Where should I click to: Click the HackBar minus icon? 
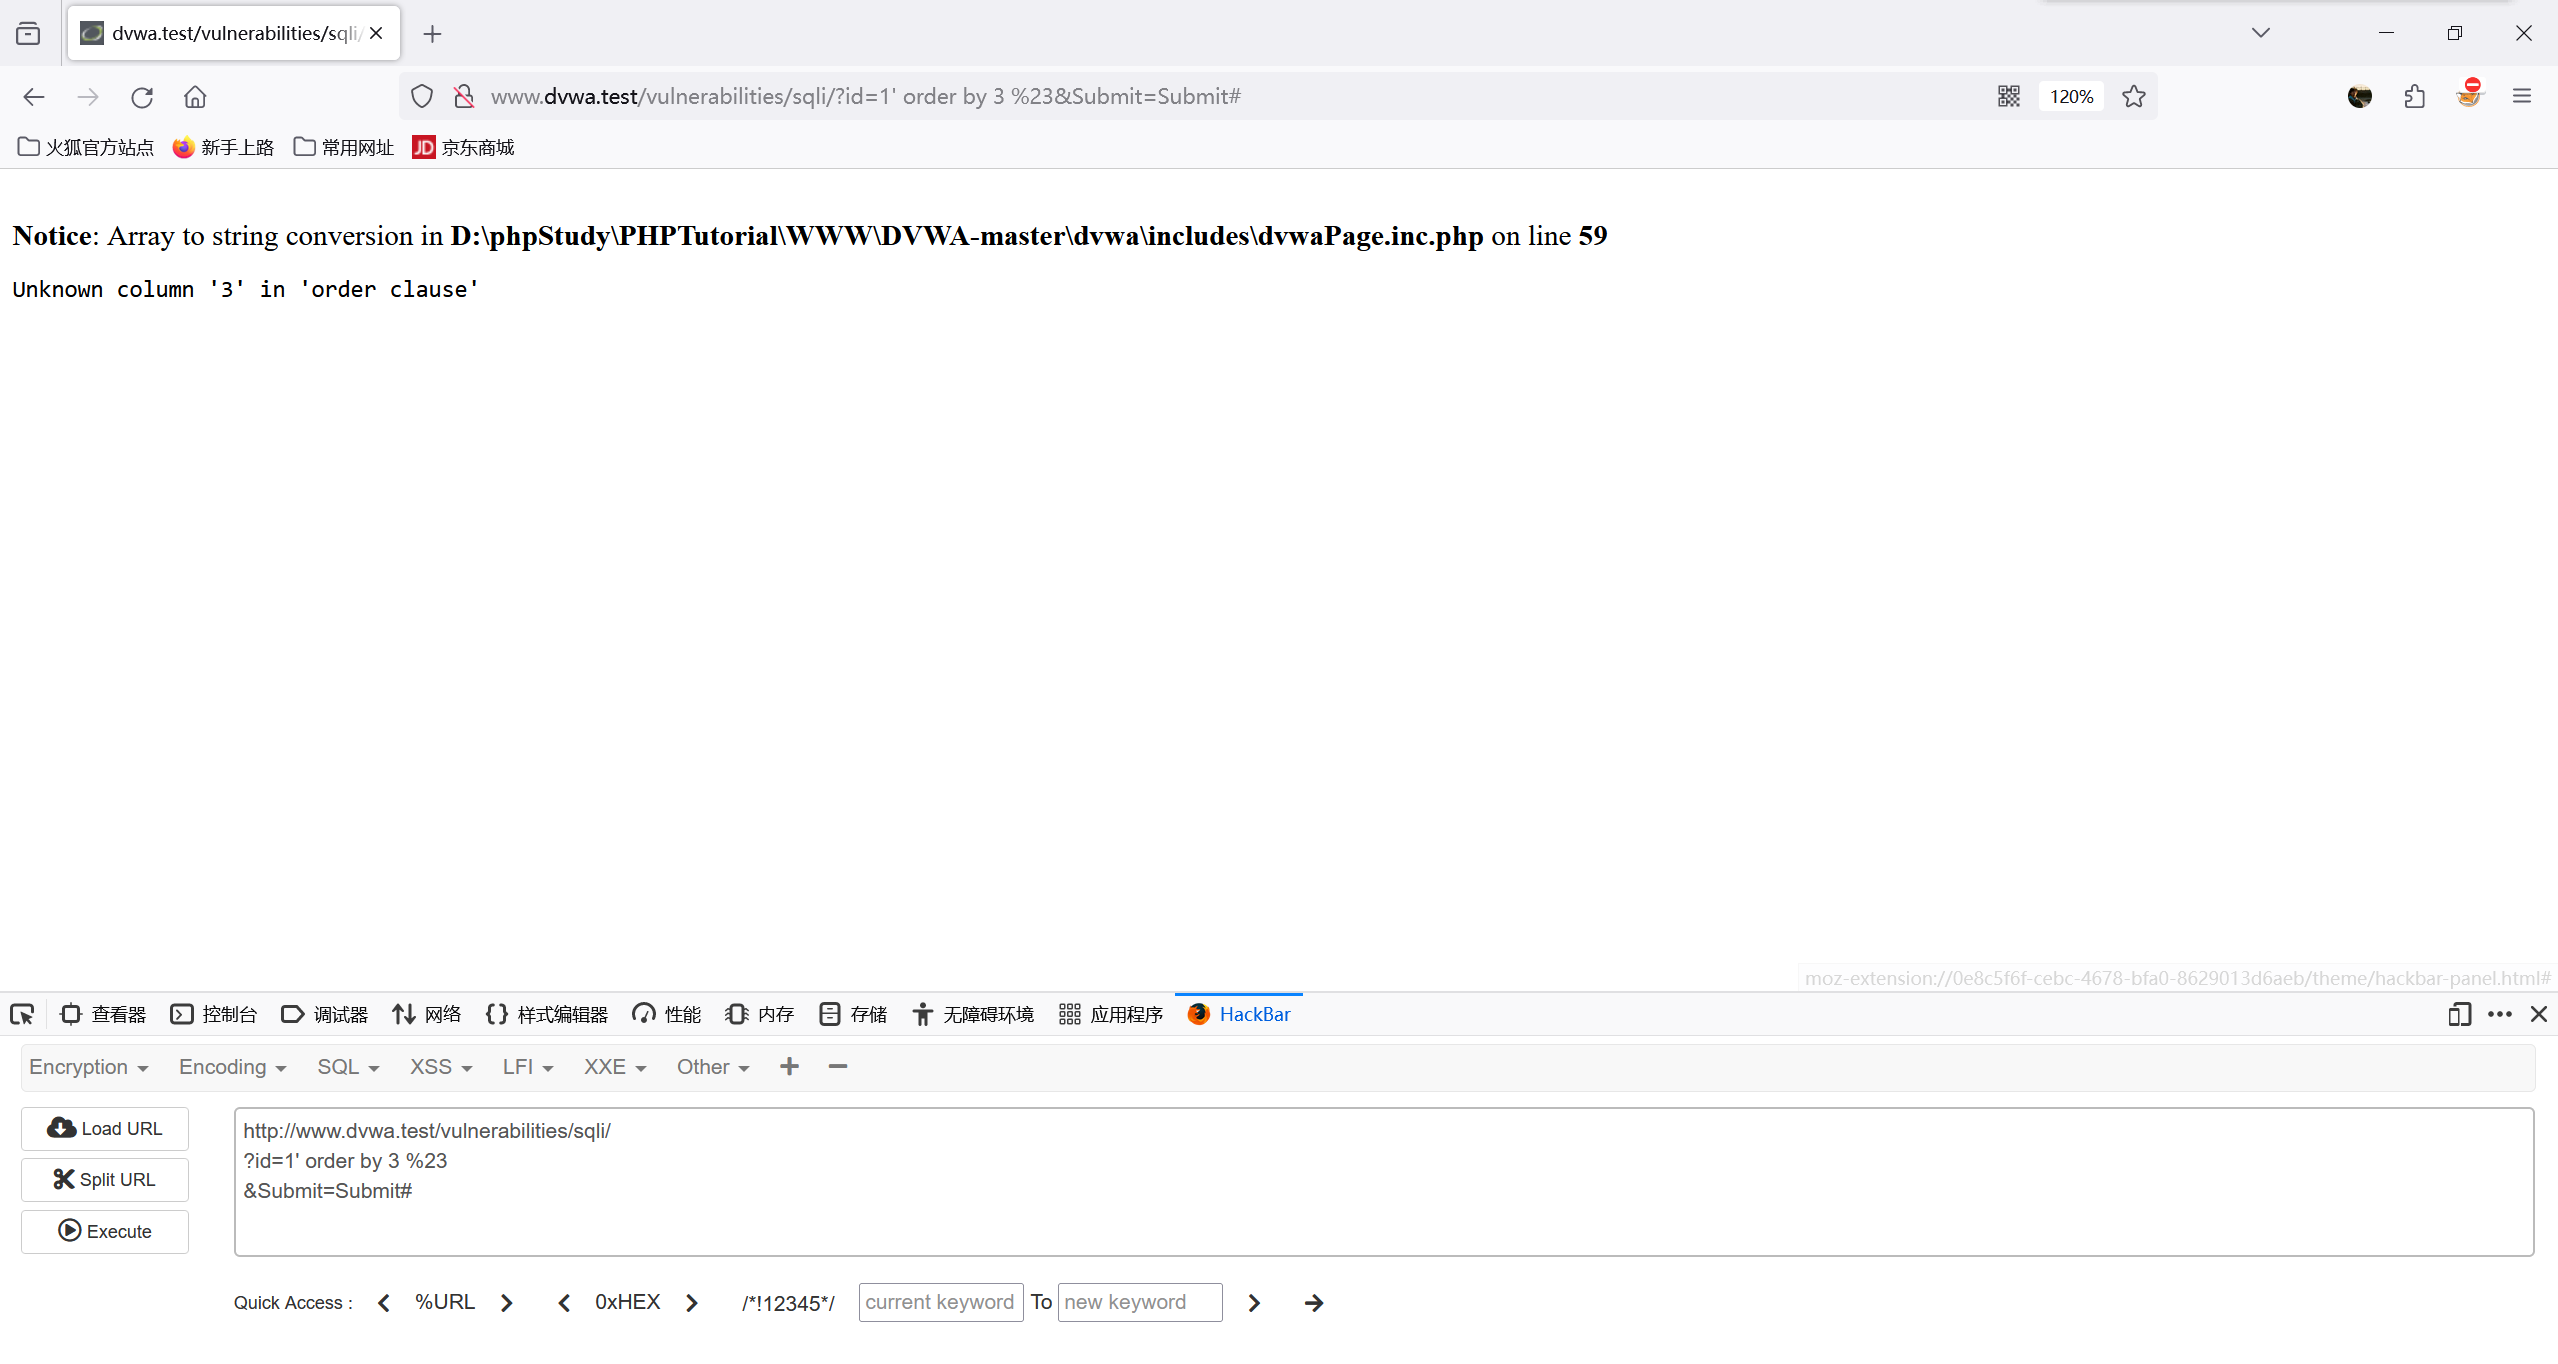[x=838, y=1067]
